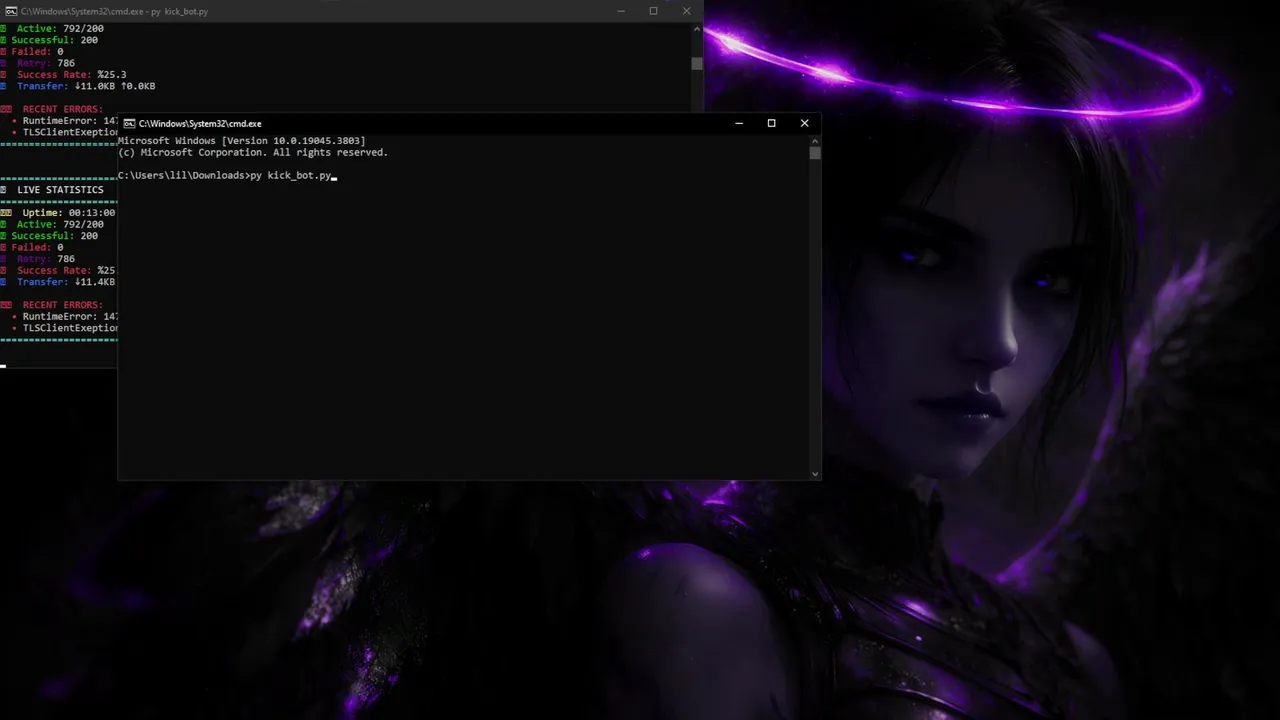Click the 'py kick_bot.py' command at the prompt
Image resolution: width=1280 pixels, height=720 pixels.
291,176
